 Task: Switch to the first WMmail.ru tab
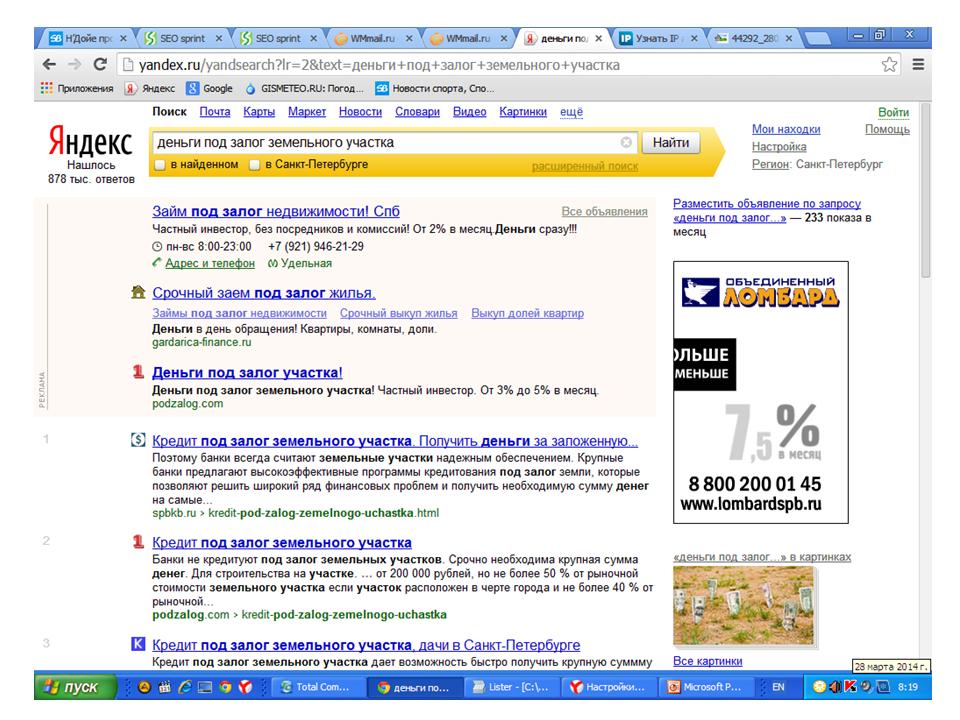tap(373, 38)
